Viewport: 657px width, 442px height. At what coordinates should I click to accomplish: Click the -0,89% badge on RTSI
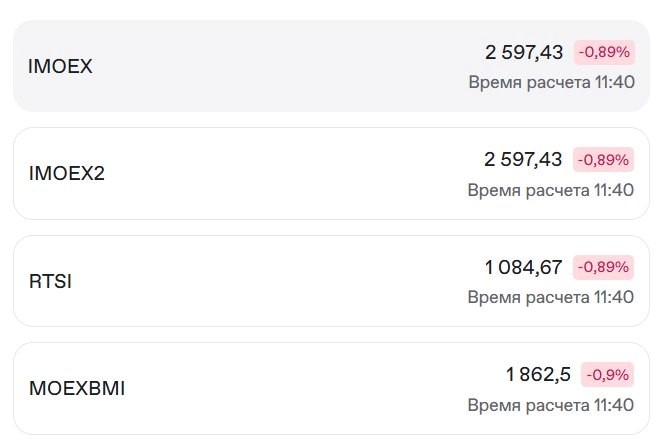click(x=603, y=267)
